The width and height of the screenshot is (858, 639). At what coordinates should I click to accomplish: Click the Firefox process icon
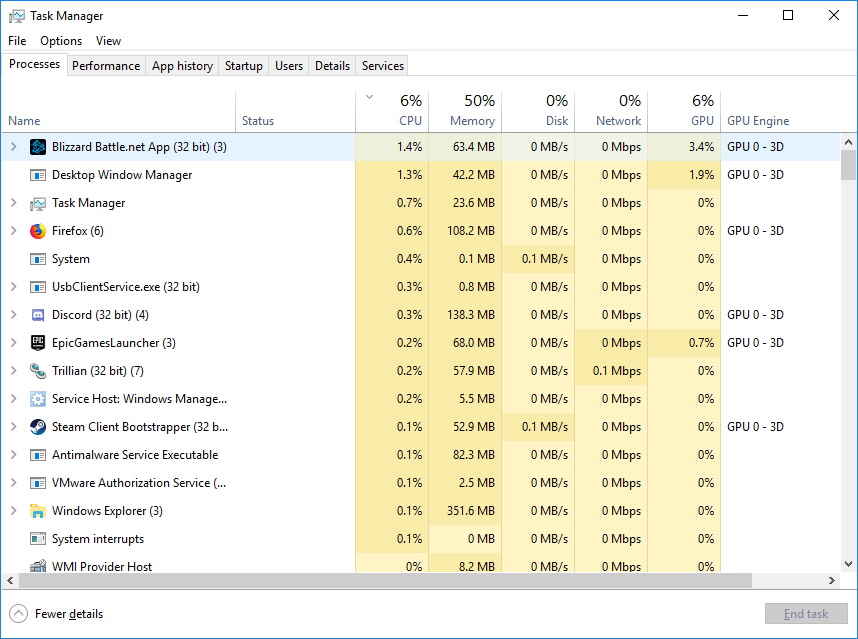point(38,231)
